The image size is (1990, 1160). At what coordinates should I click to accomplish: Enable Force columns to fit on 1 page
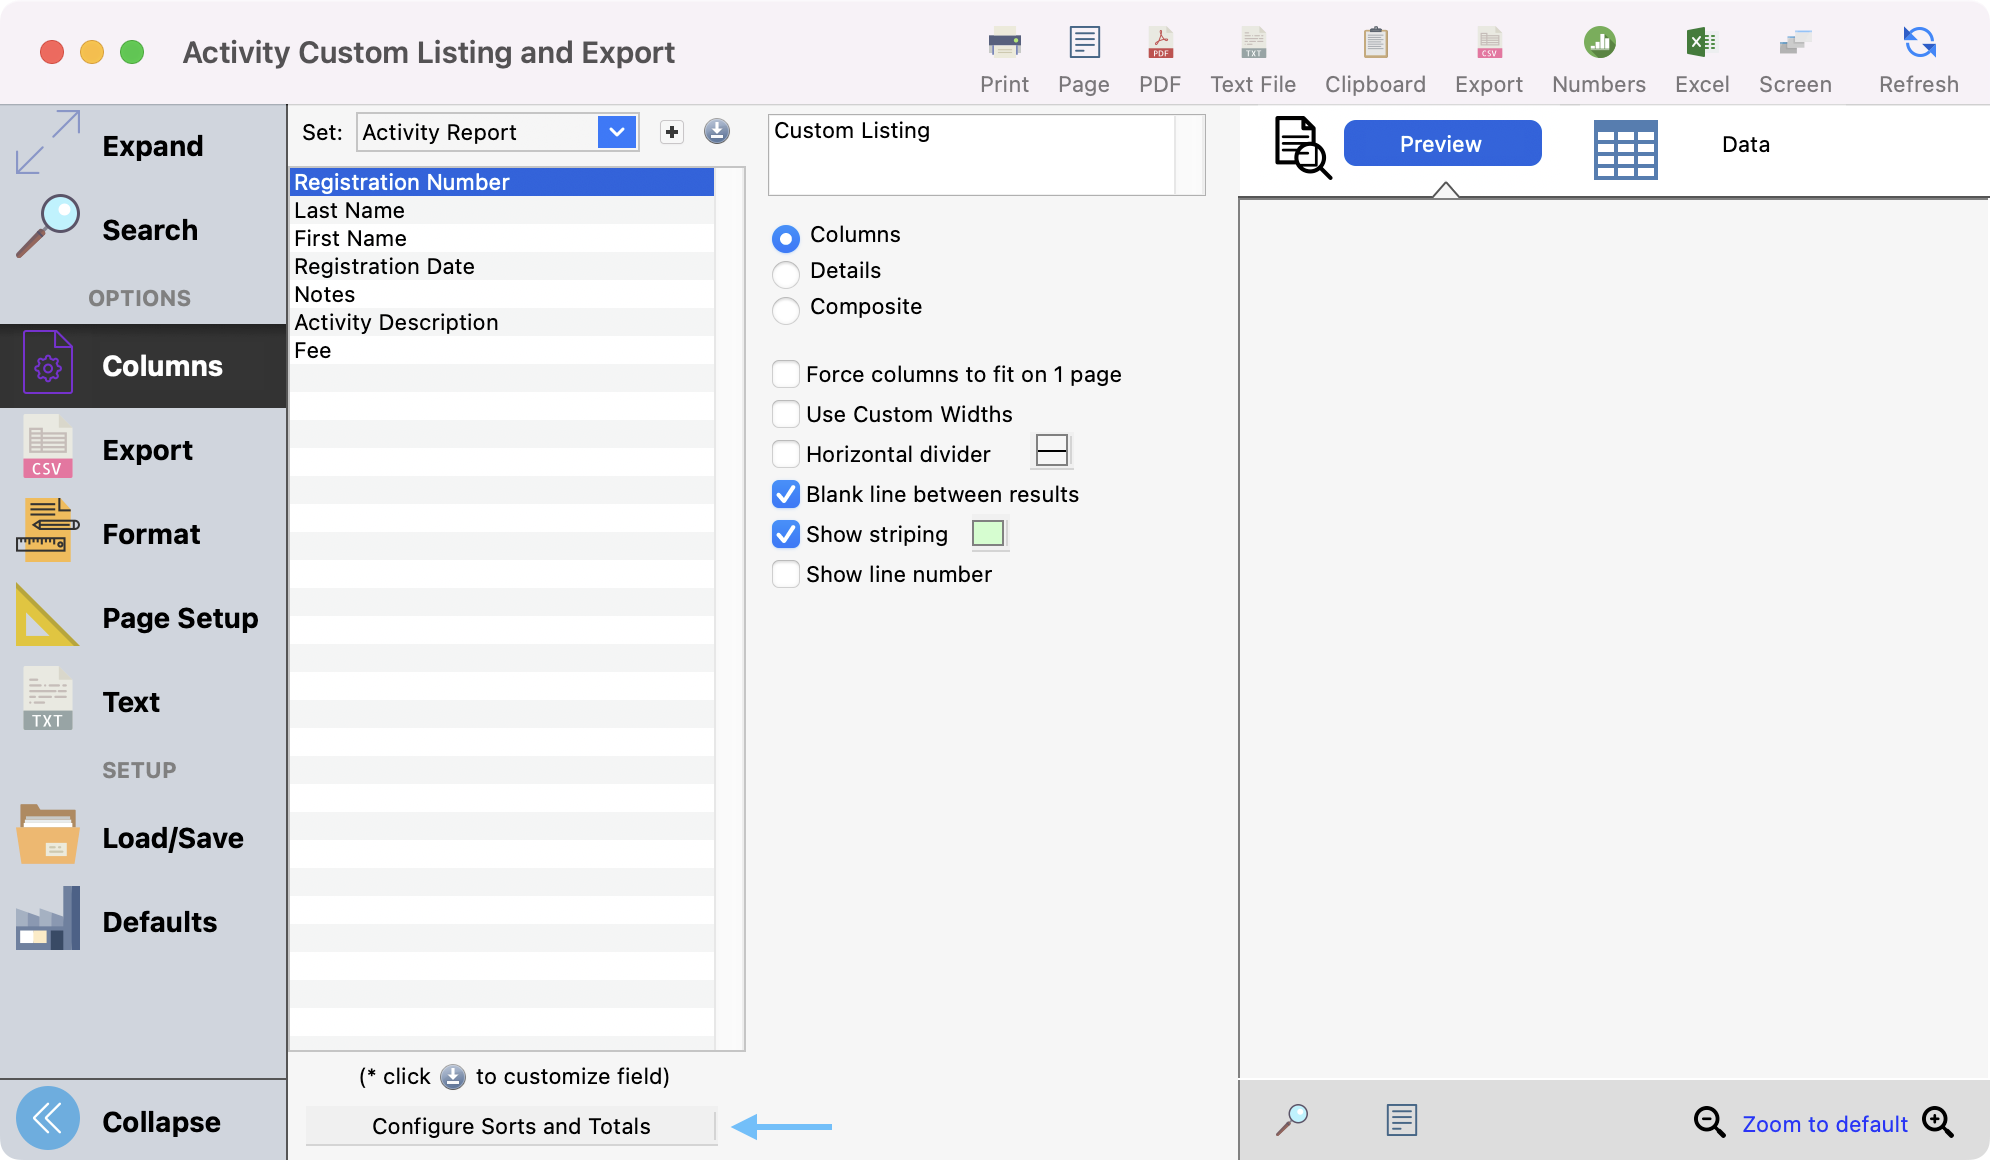(786, 375)
